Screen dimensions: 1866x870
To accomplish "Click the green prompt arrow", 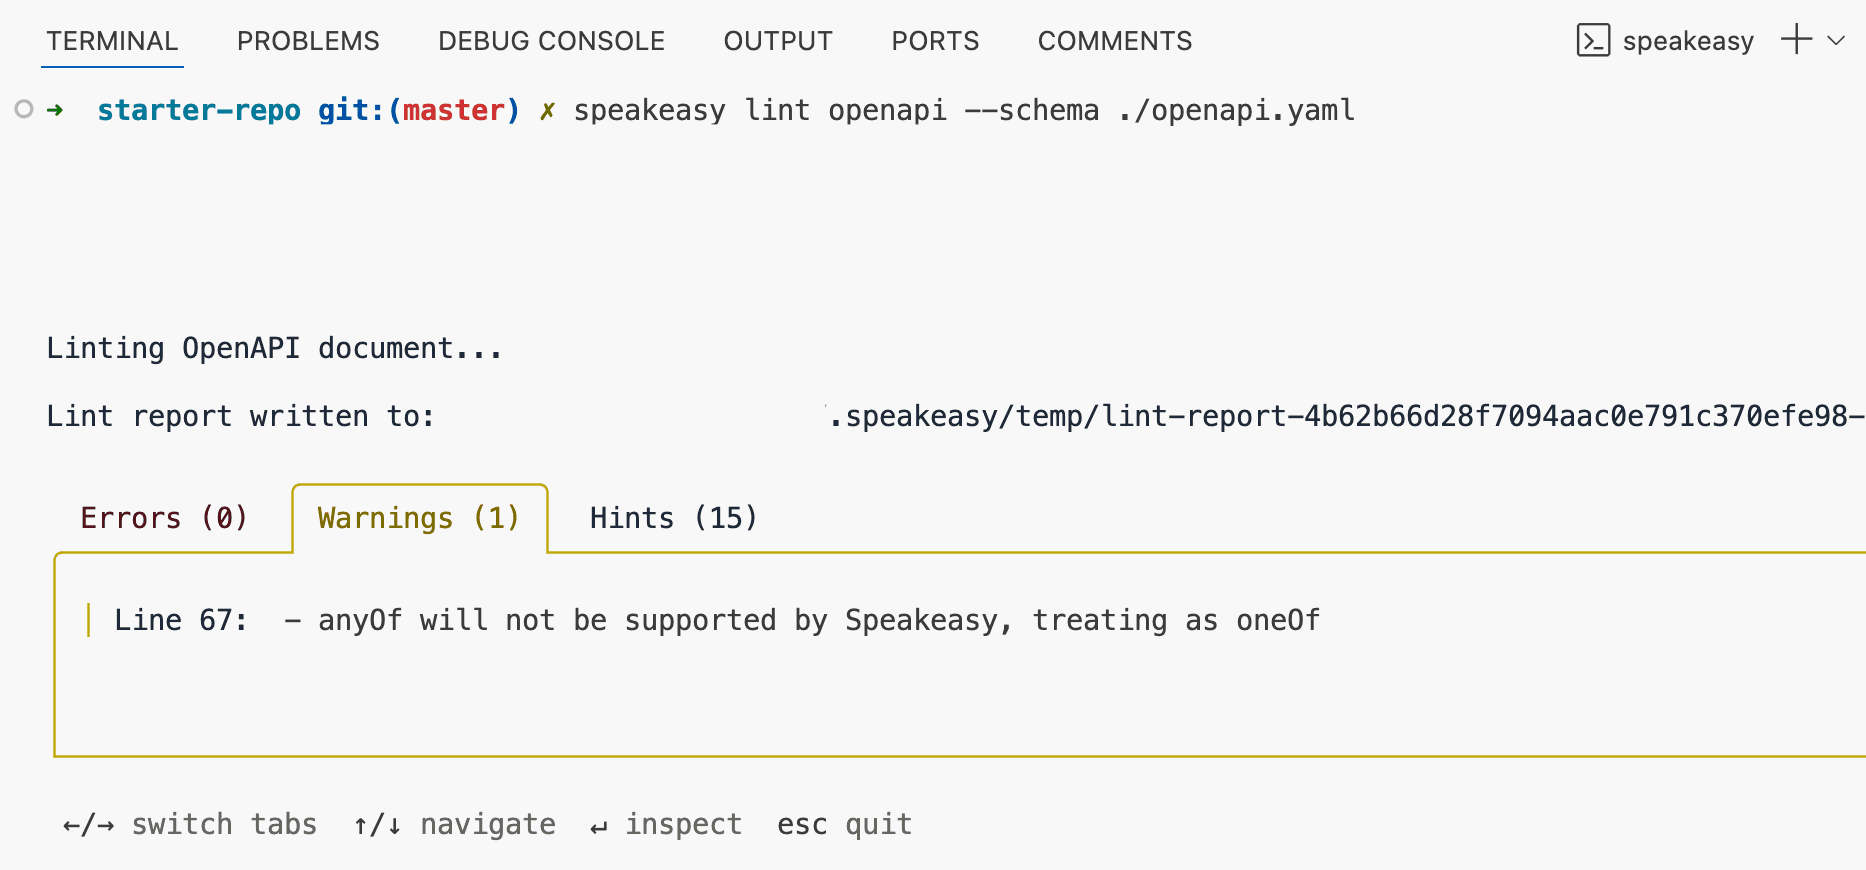I will [x=56, y=110].
